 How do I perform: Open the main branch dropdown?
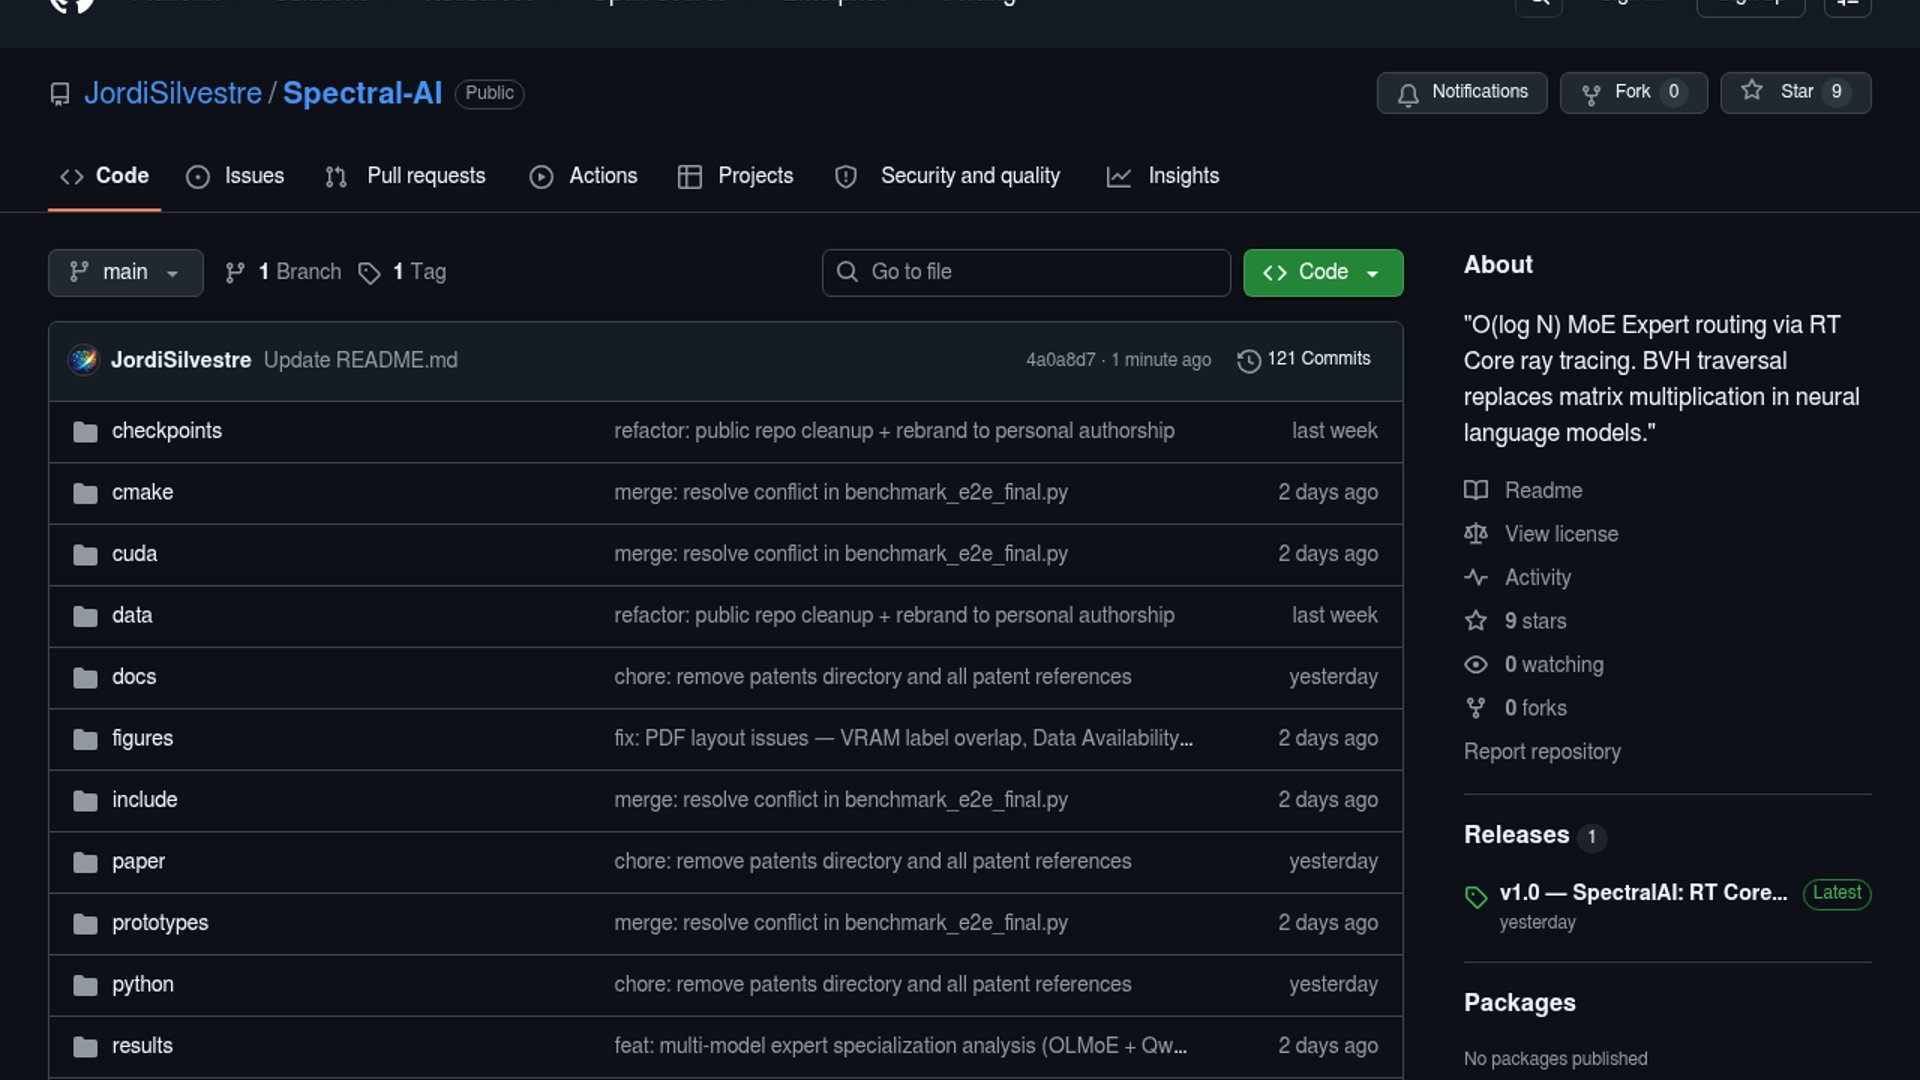125,272
